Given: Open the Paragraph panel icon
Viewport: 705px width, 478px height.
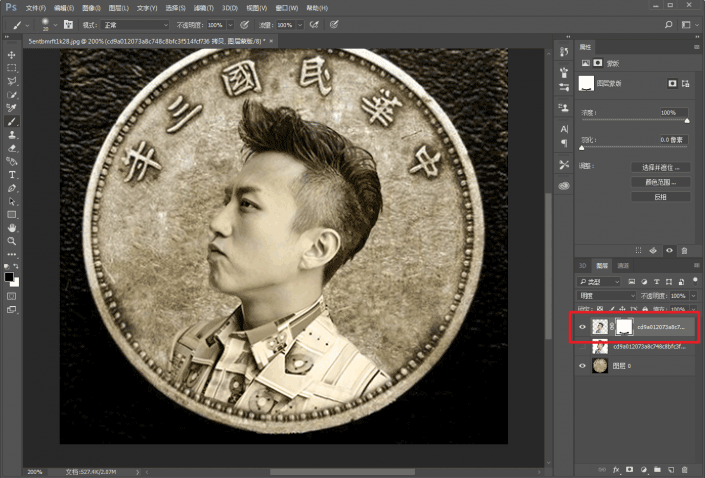Looking at the screenshot, I should [x=564, y=143].
